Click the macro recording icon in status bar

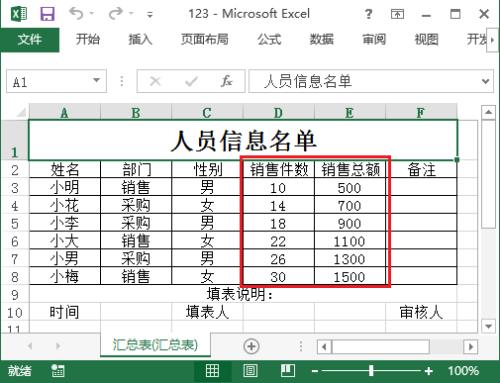coord(57,371)
